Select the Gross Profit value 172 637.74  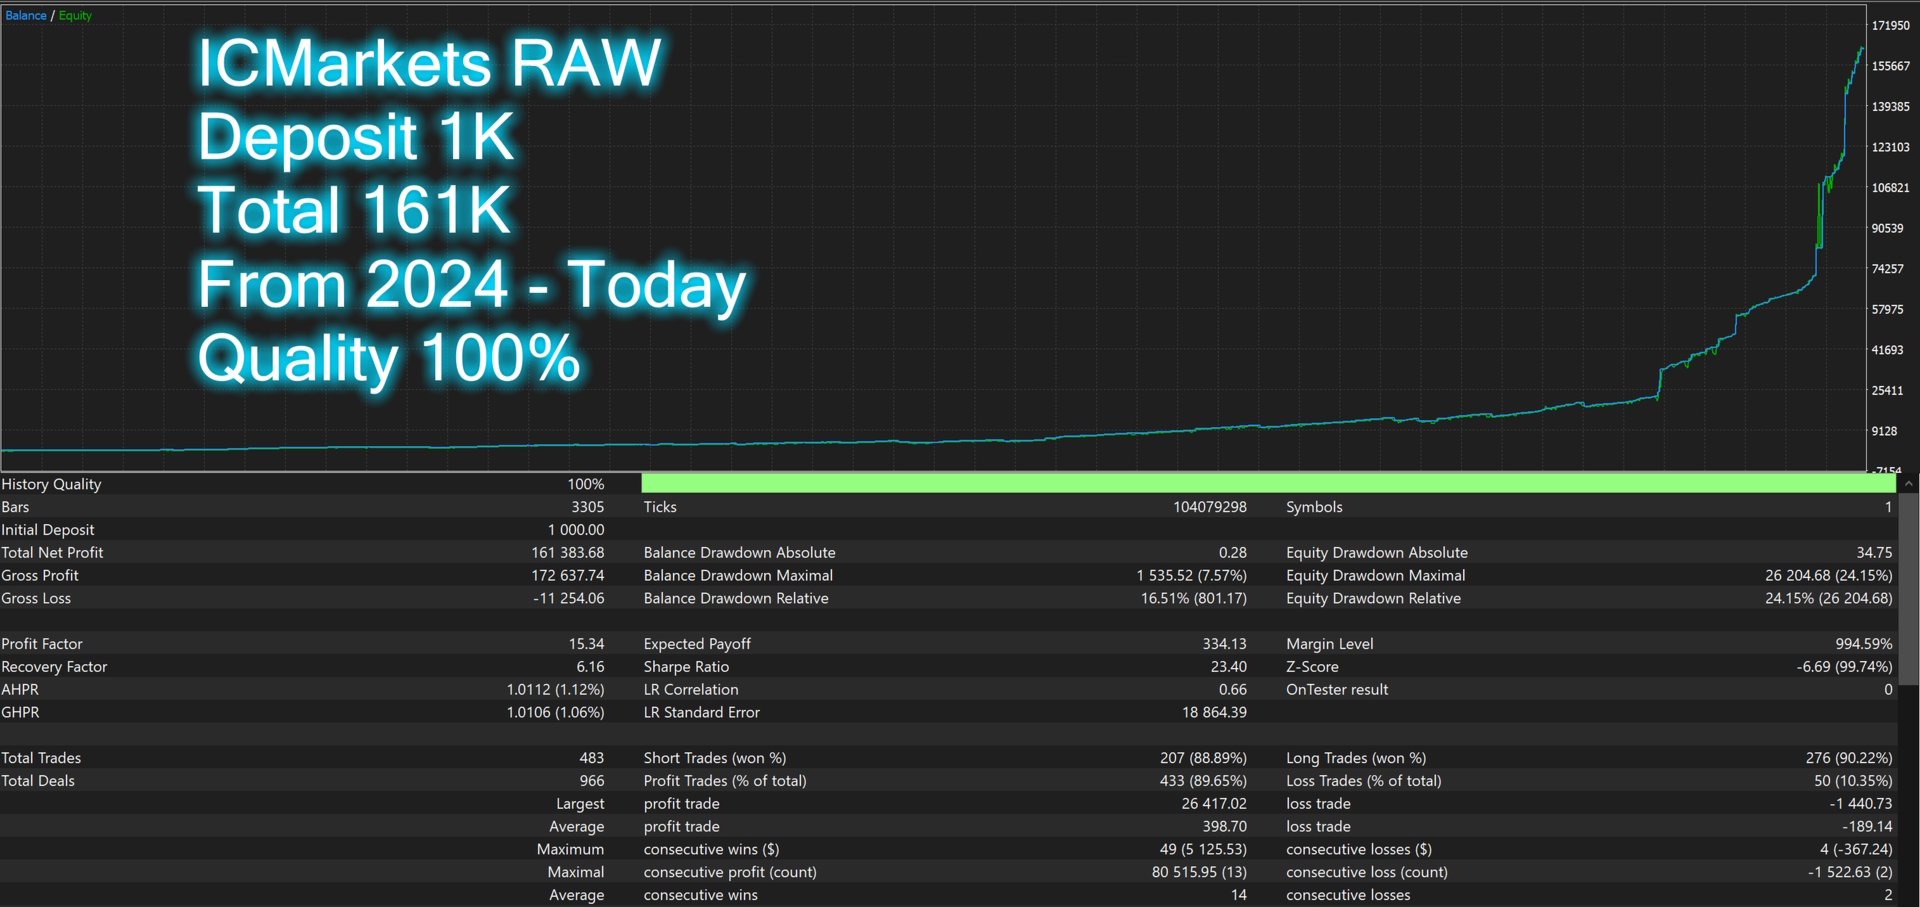[x=567, y=576]
